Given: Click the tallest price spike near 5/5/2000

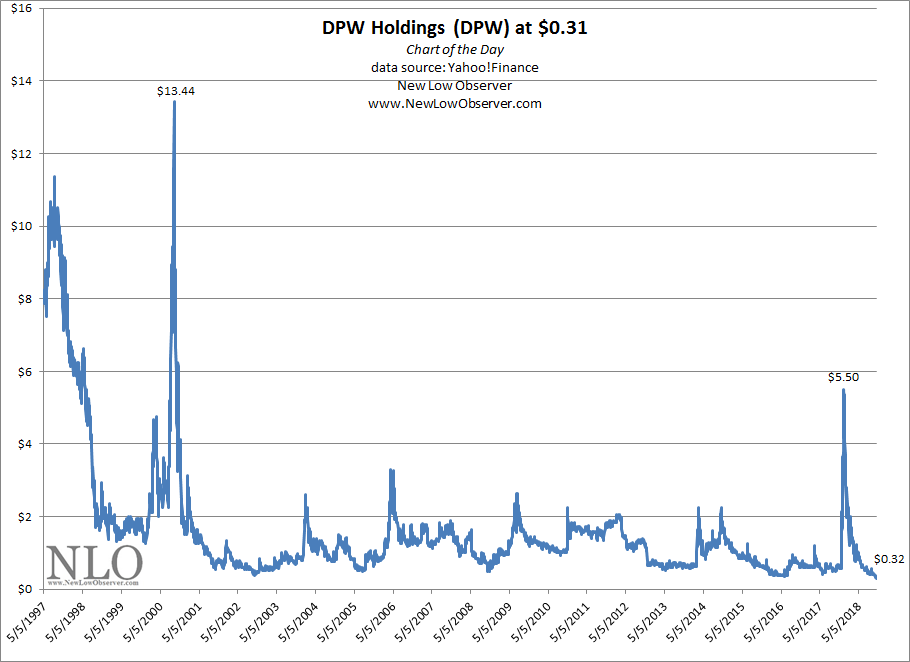Looking at the screenshot, I should (x=175, y=130).
